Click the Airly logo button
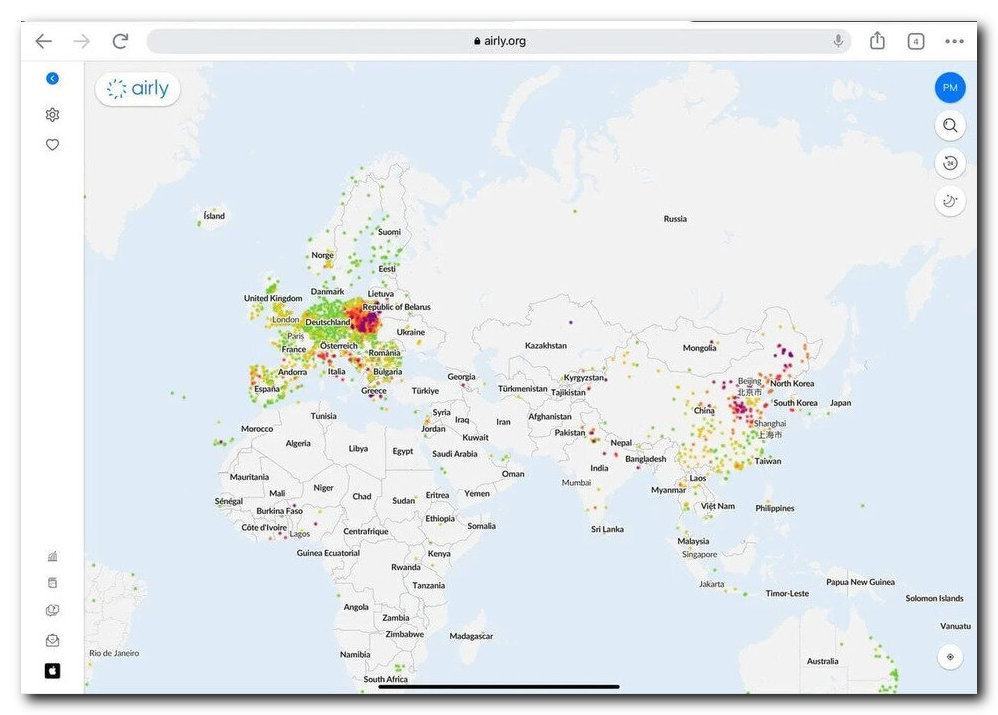Screen dimensions: 998x715 138,89
